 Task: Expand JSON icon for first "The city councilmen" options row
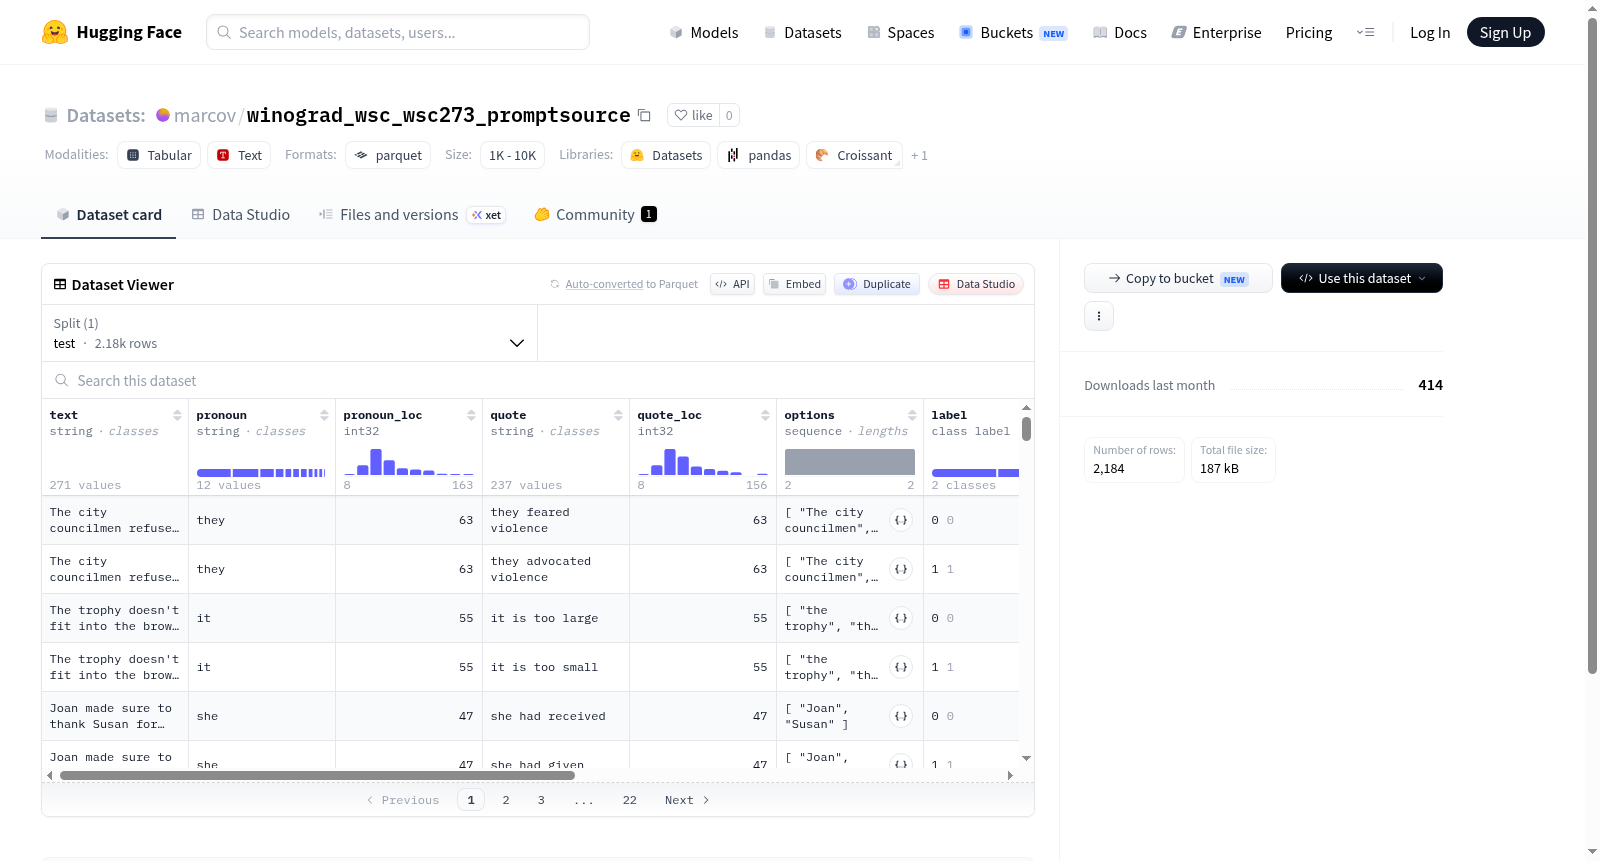coord(901,520)
